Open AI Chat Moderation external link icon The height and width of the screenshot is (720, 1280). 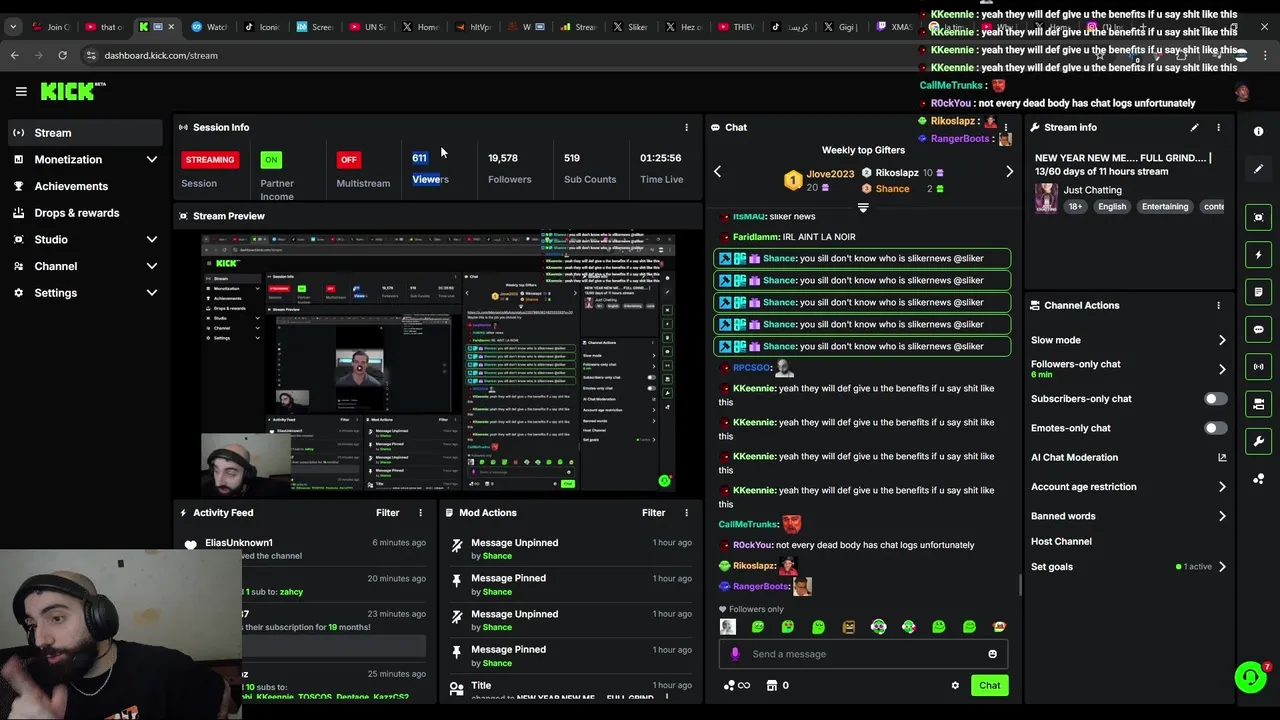point(1222,457)
